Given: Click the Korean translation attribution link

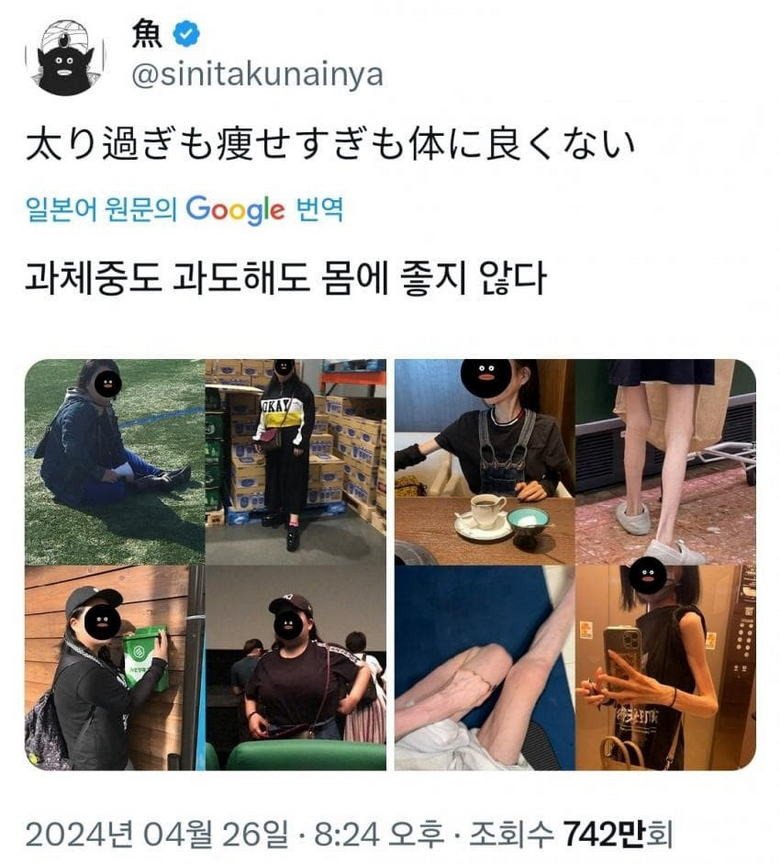Looking at the screenshot, I should 185,210.
